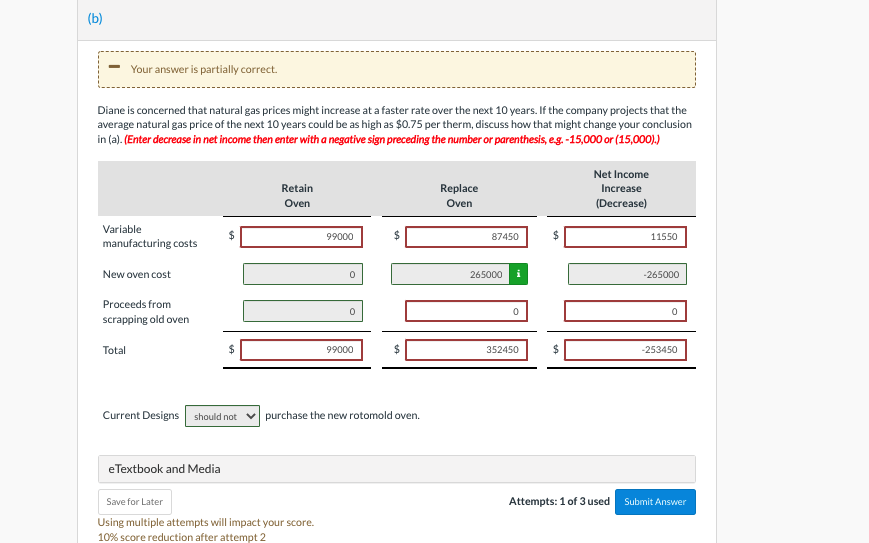
Task: Click 'Your answer is partially correct.' text
Action: click(204, 69)
